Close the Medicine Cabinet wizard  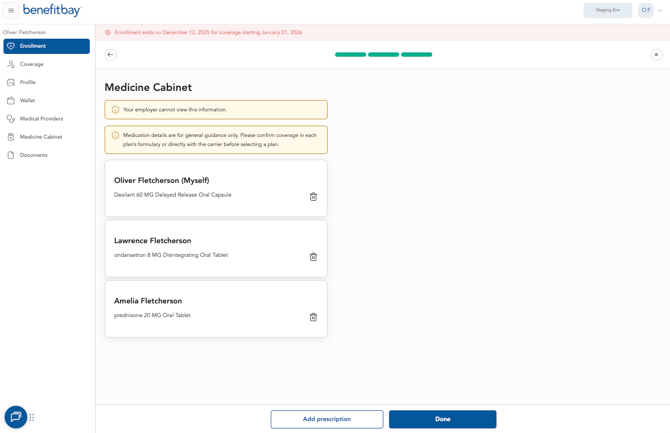click(x=656, y=55)
